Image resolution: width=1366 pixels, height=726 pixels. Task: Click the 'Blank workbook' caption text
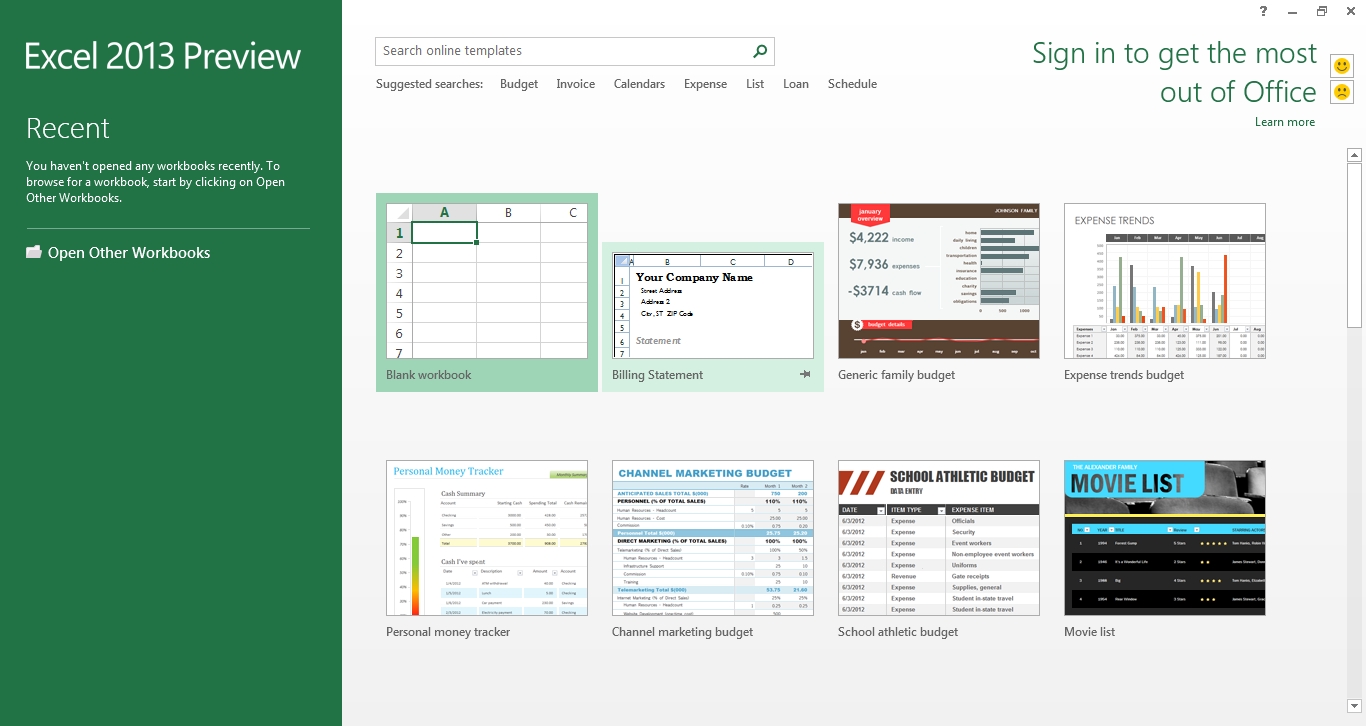(429, 375)
